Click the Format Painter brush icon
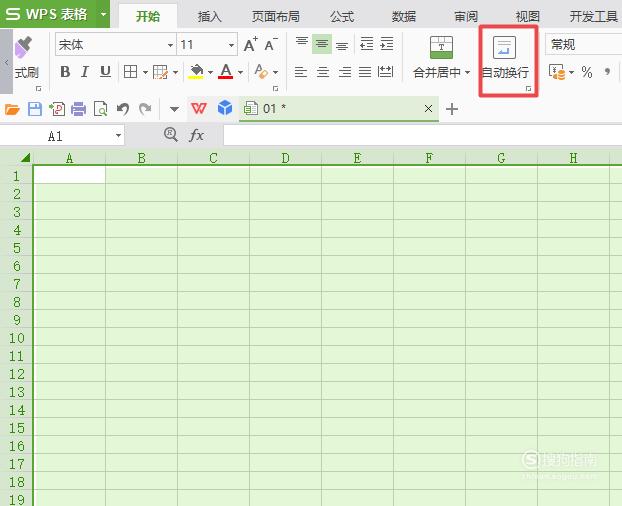The image size is (622, 506). pyautogui.click(x=24, y=47)
